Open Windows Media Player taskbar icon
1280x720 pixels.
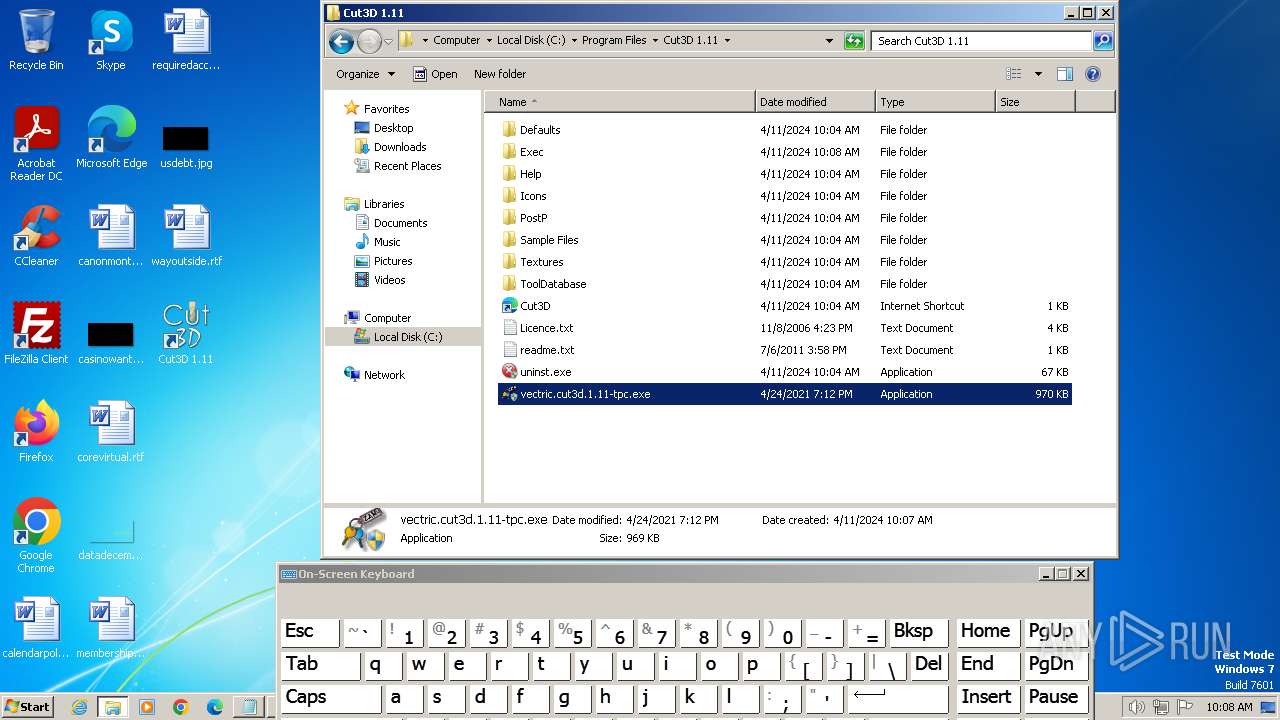147,707
